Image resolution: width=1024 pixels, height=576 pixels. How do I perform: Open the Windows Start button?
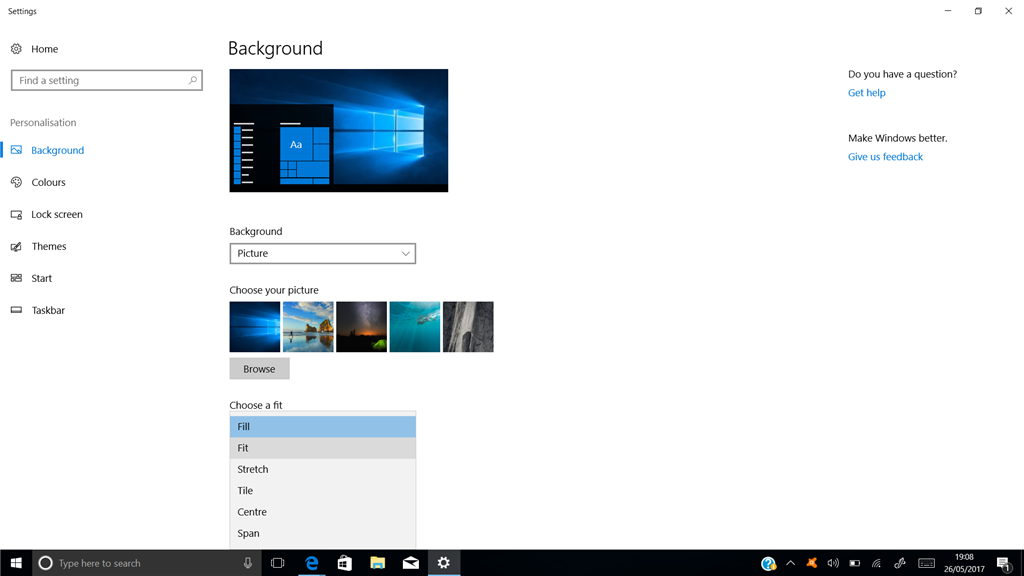pyautogui.click(x=16, y=563)
